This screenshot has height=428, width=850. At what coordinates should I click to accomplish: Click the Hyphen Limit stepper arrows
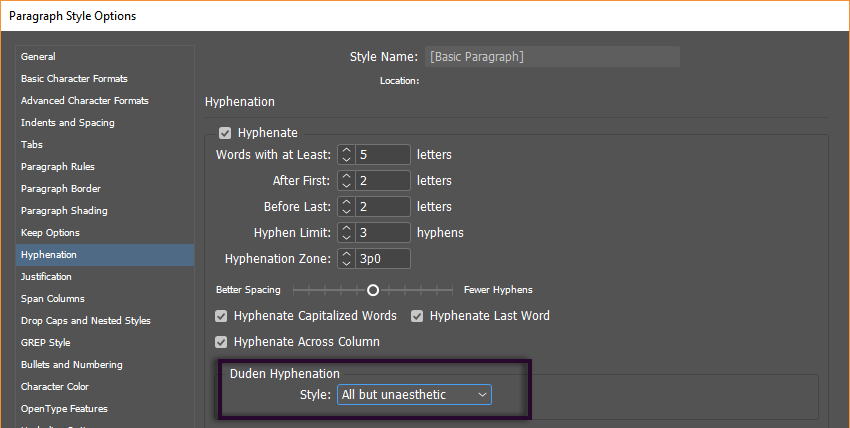346,233
